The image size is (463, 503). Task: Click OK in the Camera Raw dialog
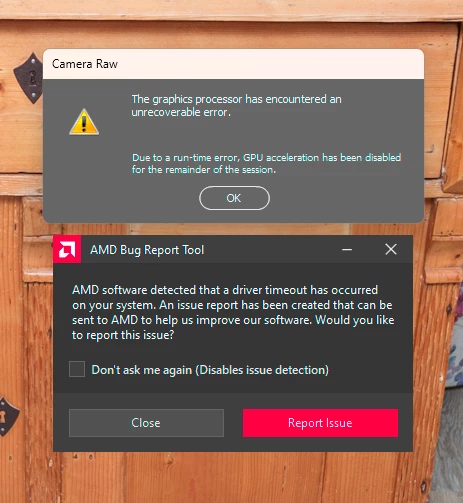234,198
